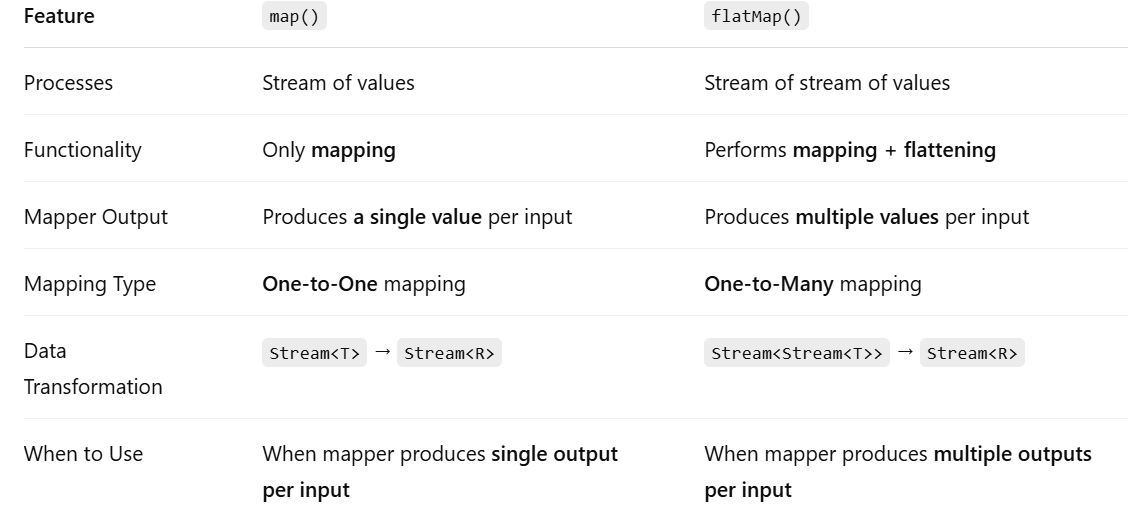The height and width of the screenshot is (516, 1134).
Task: Click the Stream<T> code chip
Action: click(314, 353)
